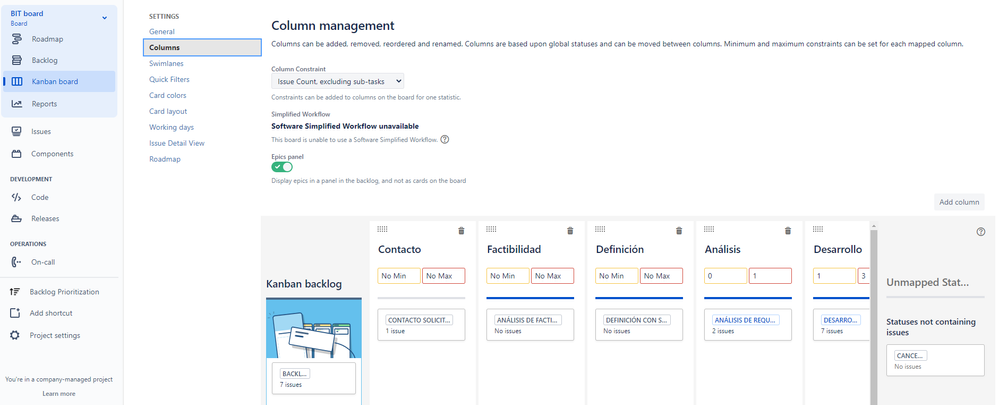Toggle the Epics panel switch
Viewport: 999px width, 405px height.
coord(282,167)
